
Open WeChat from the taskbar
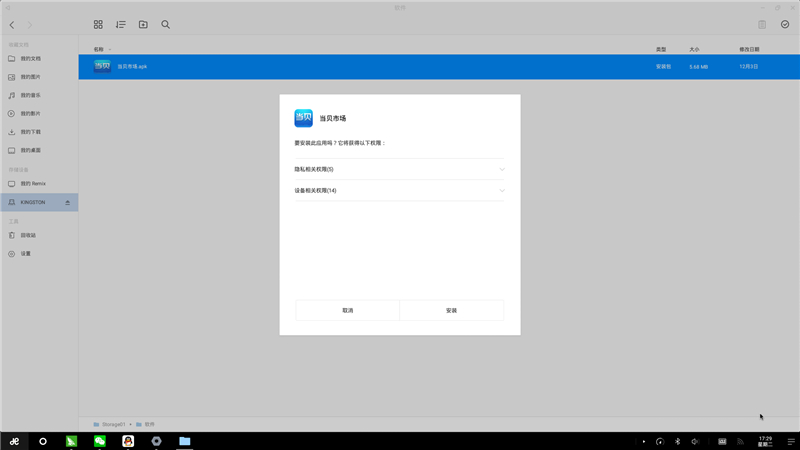tap(99, 441)
